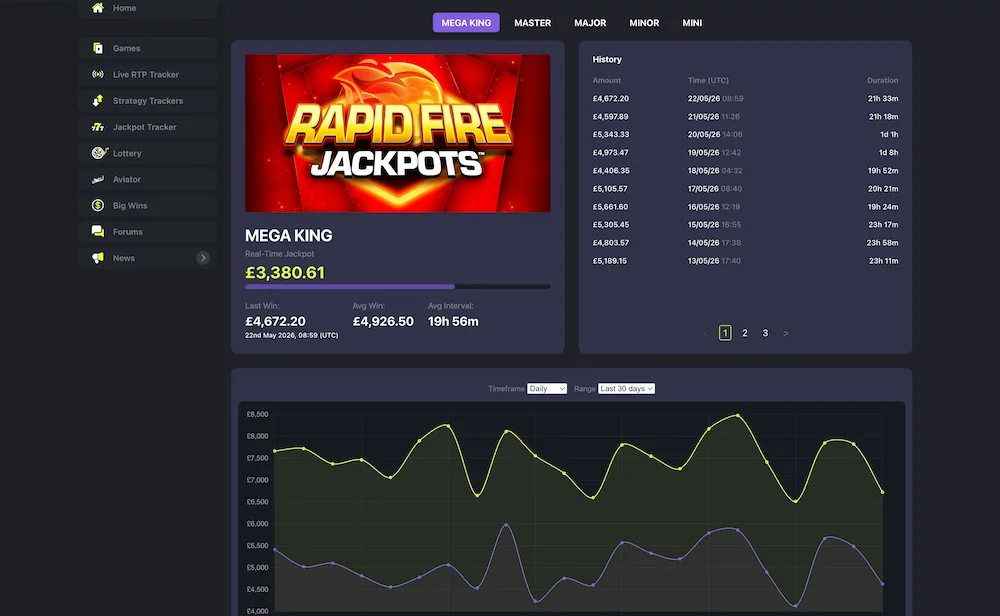
Task: Click history amount £5,661.60
Action: pos(610,207)
